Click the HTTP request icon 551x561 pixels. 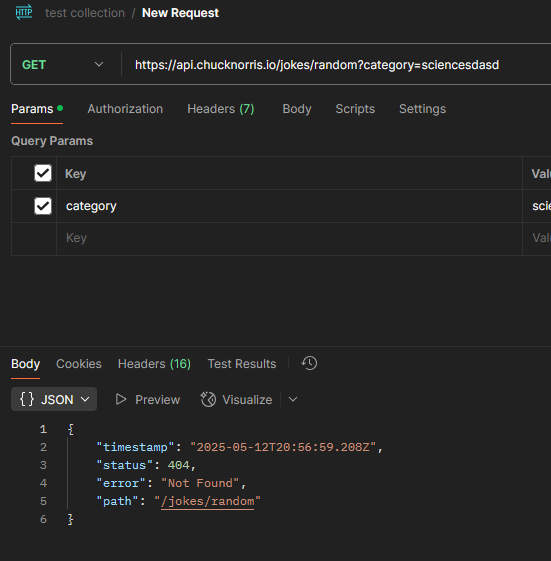(24, 13)
